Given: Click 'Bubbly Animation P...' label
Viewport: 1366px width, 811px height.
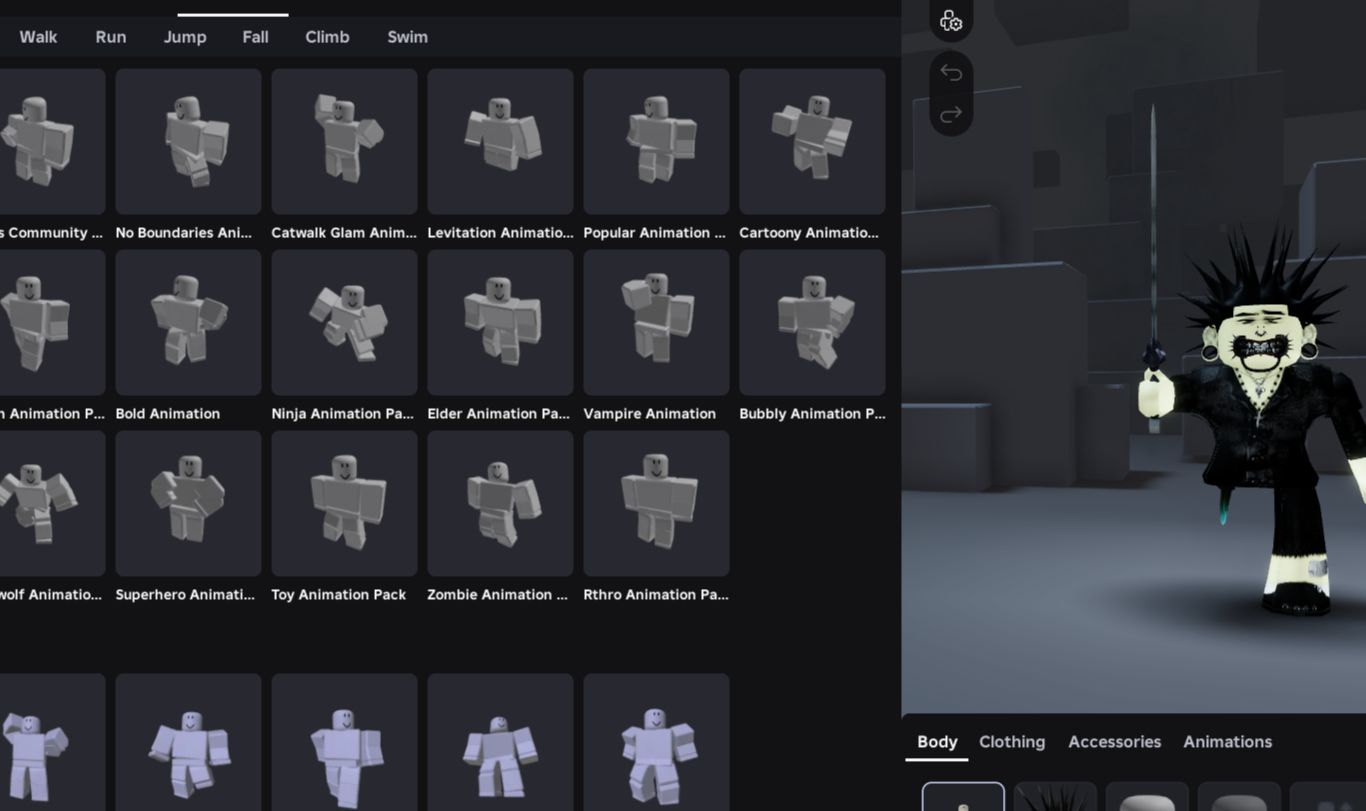Looking at the screenshot, I should [812, 414].
